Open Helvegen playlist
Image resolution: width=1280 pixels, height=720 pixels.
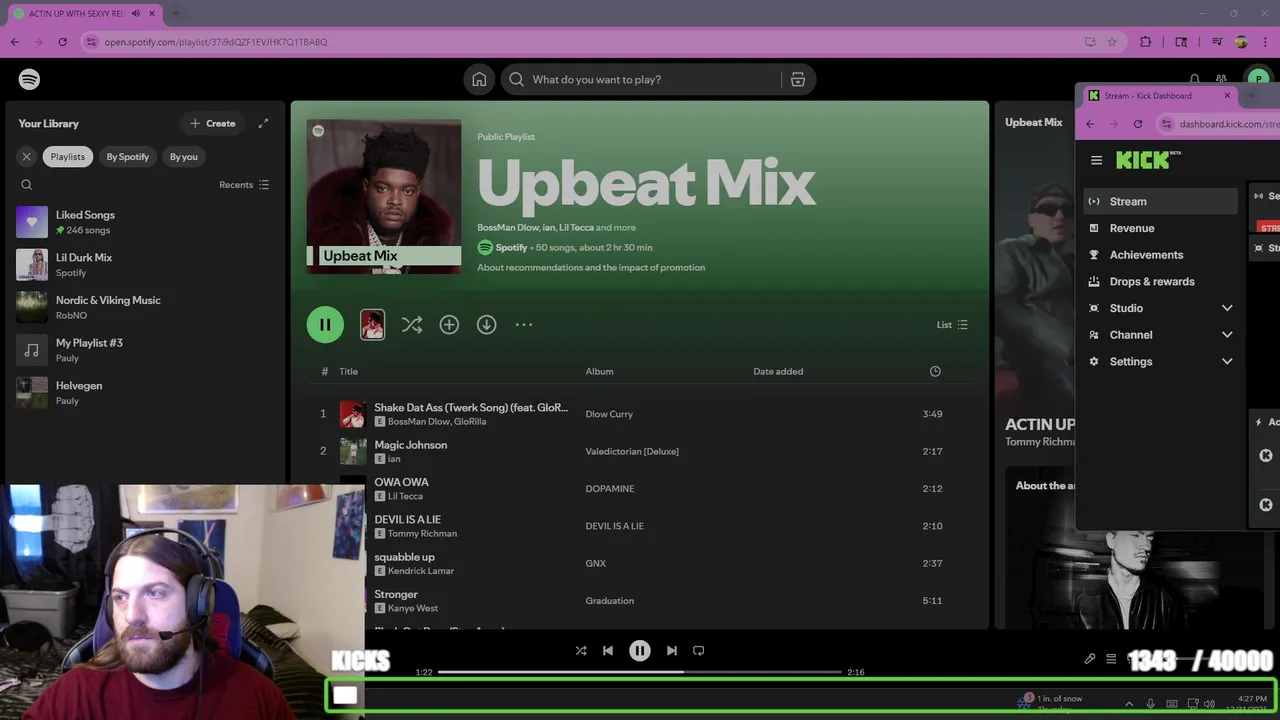pos(145,393)
